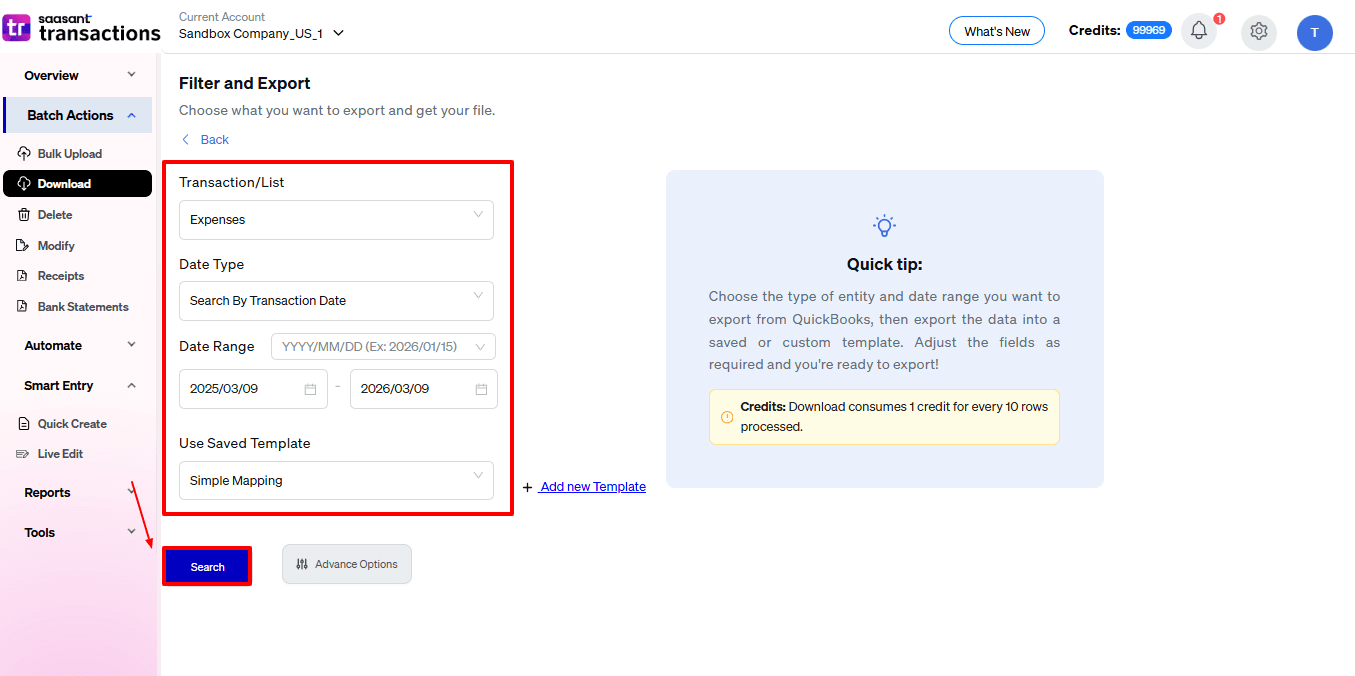1355x676 pixels.
Task: Open the Date Range preset dropdown
Action: click(x=383, y=347)
